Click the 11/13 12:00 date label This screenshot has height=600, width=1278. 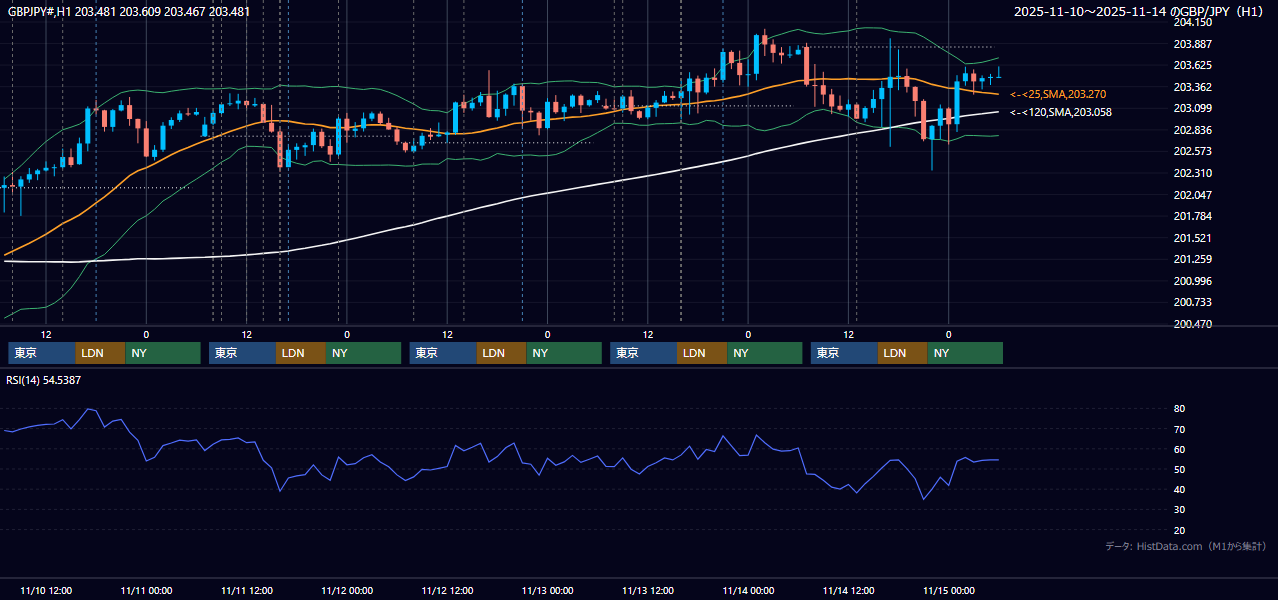point(647,590)
